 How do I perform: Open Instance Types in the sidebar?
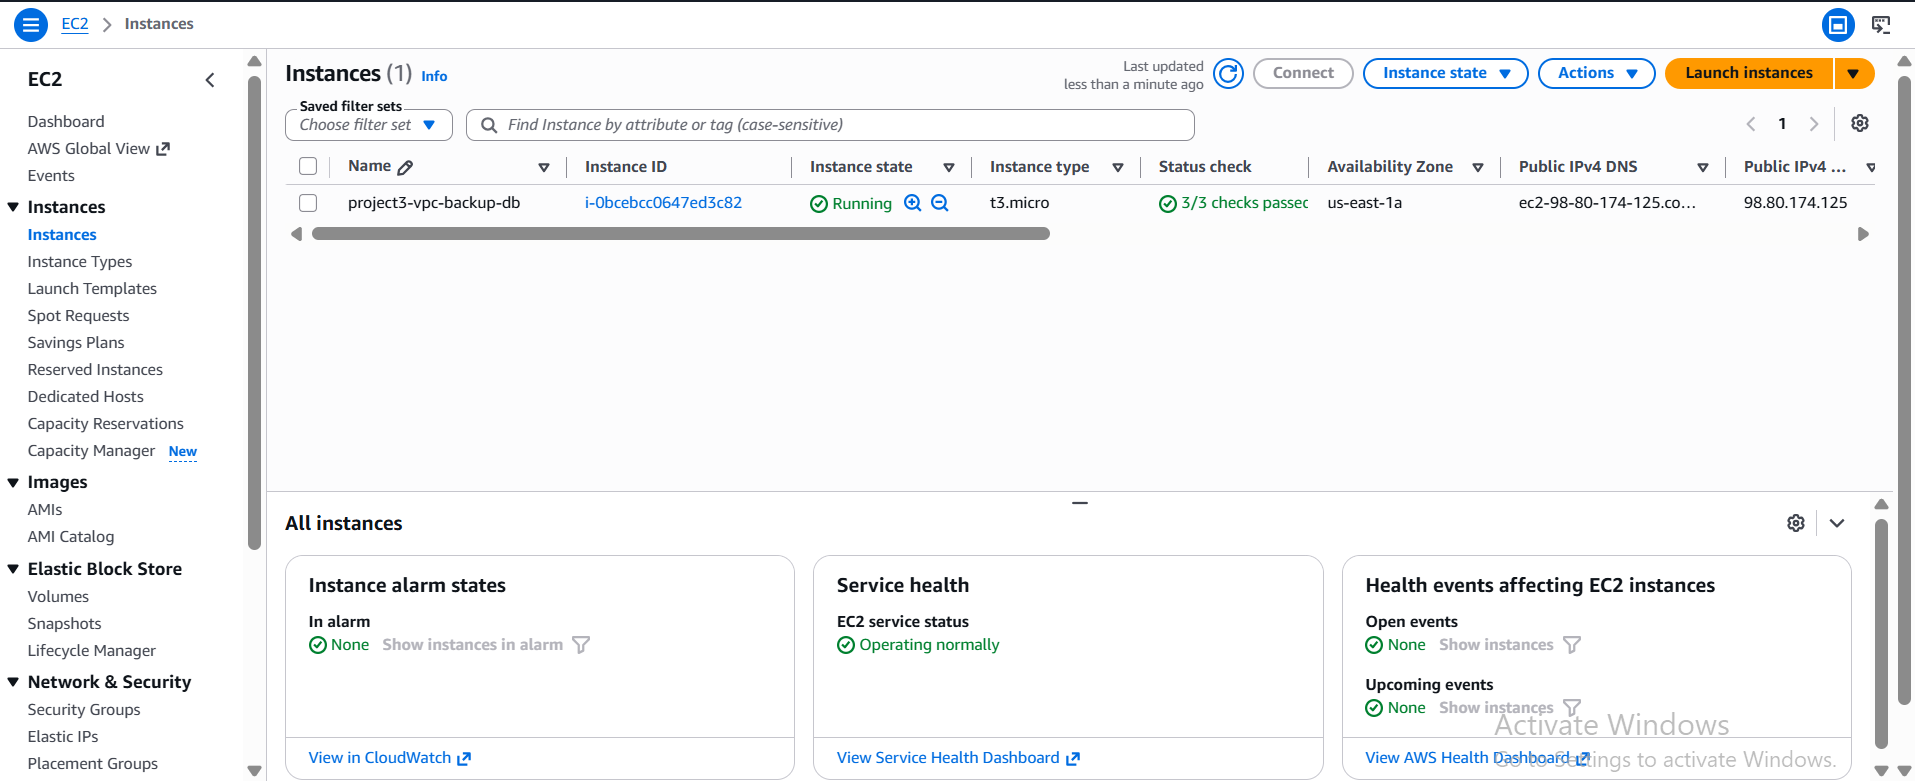pyautogui.click(x=80, y=262)
